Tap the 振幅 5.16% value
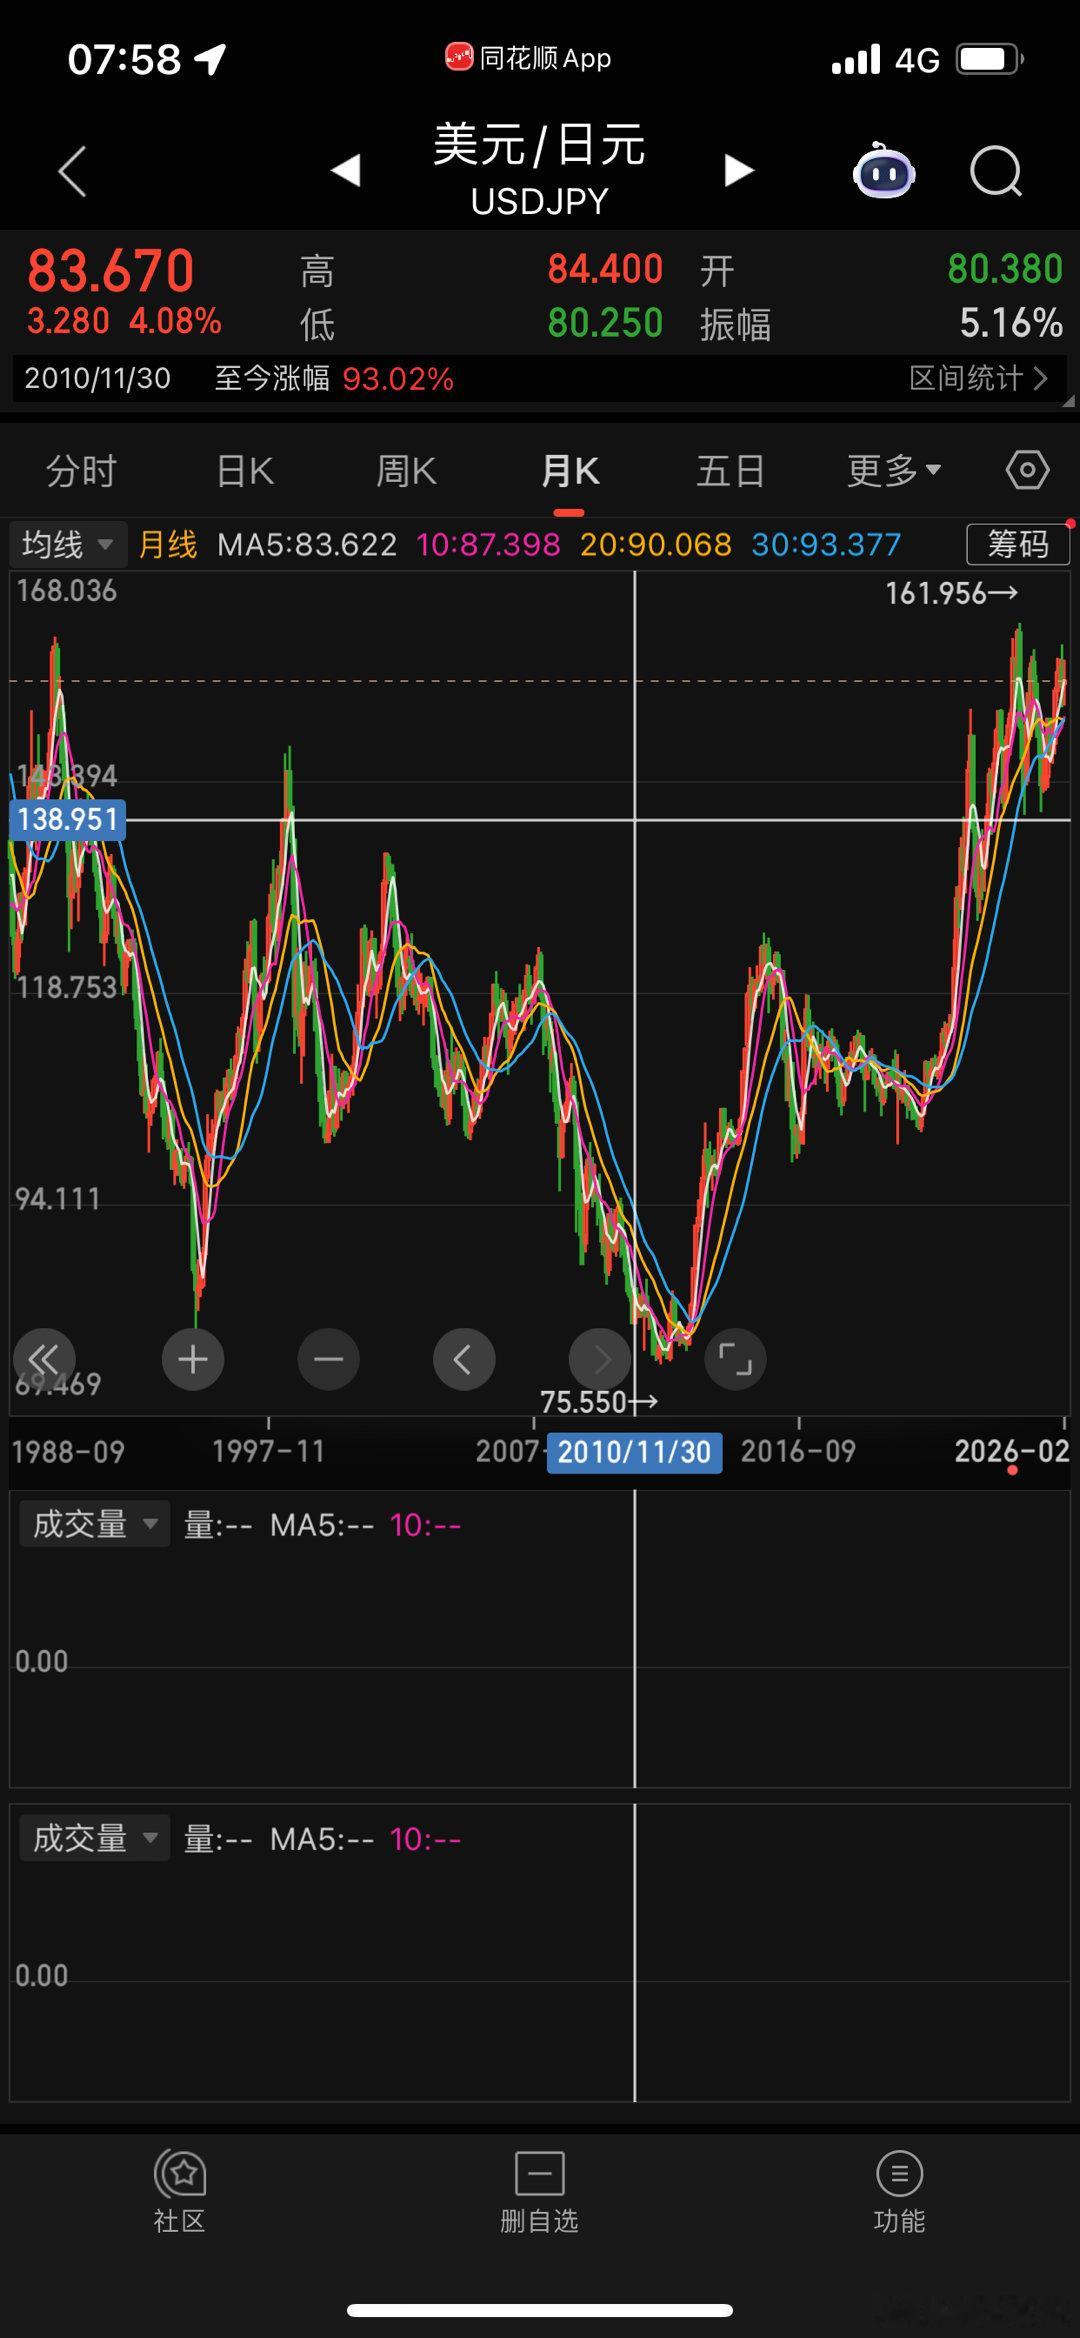The height and width of the screenshot is (2338, 1080). (x=1010, y=323)
